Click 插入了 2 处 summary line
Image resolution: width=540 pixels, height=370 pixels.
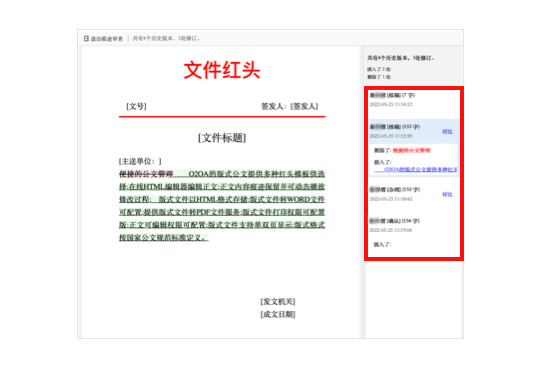[x=379, y=69]
